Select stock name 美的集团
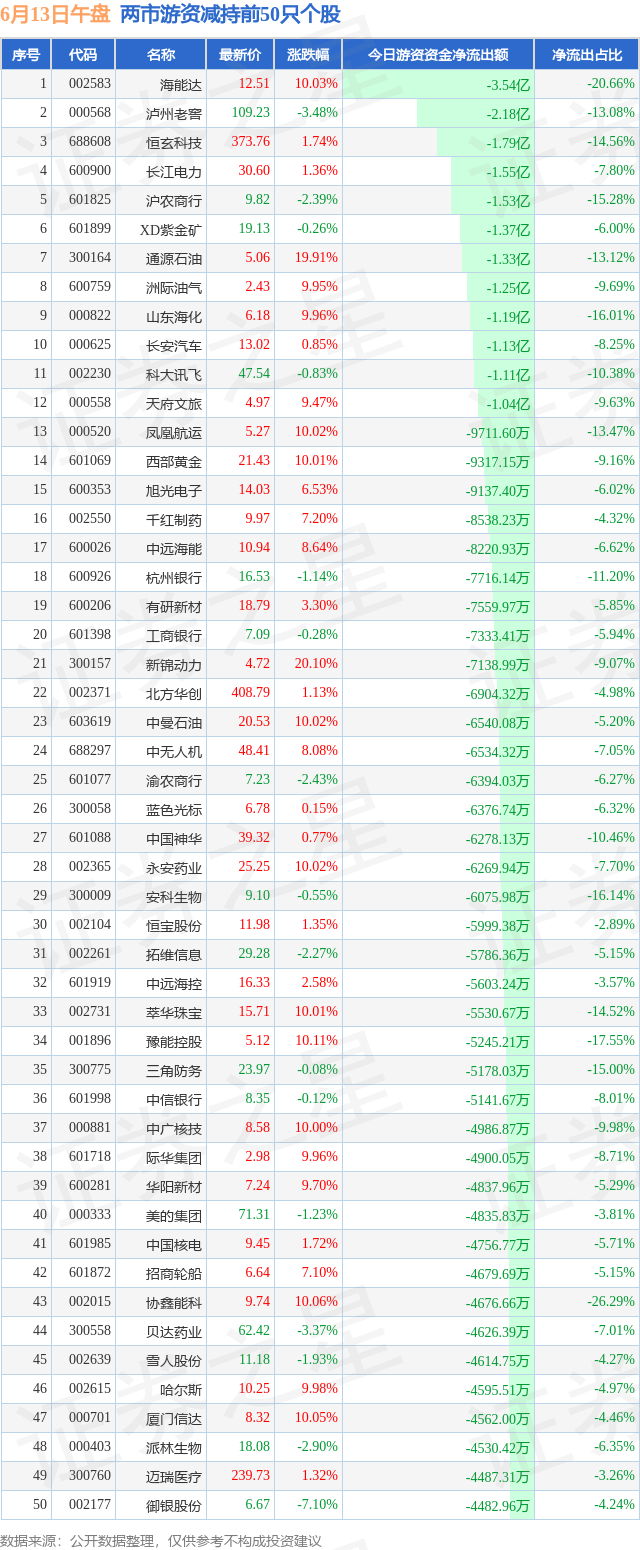 click(174, 1216)
